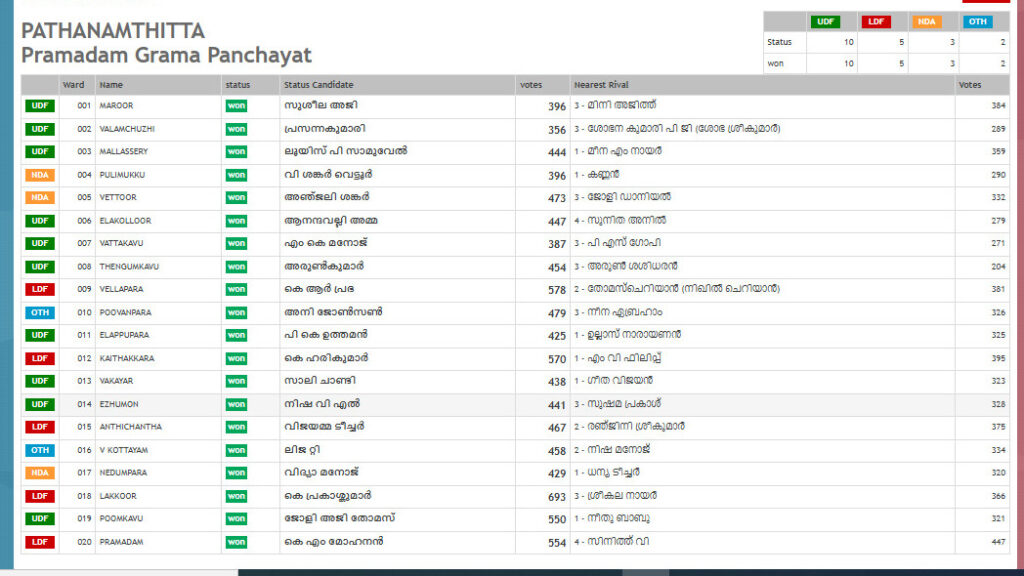Click the Ward column header
This screenshot has height=576, width=1024.
click(73, 85)
